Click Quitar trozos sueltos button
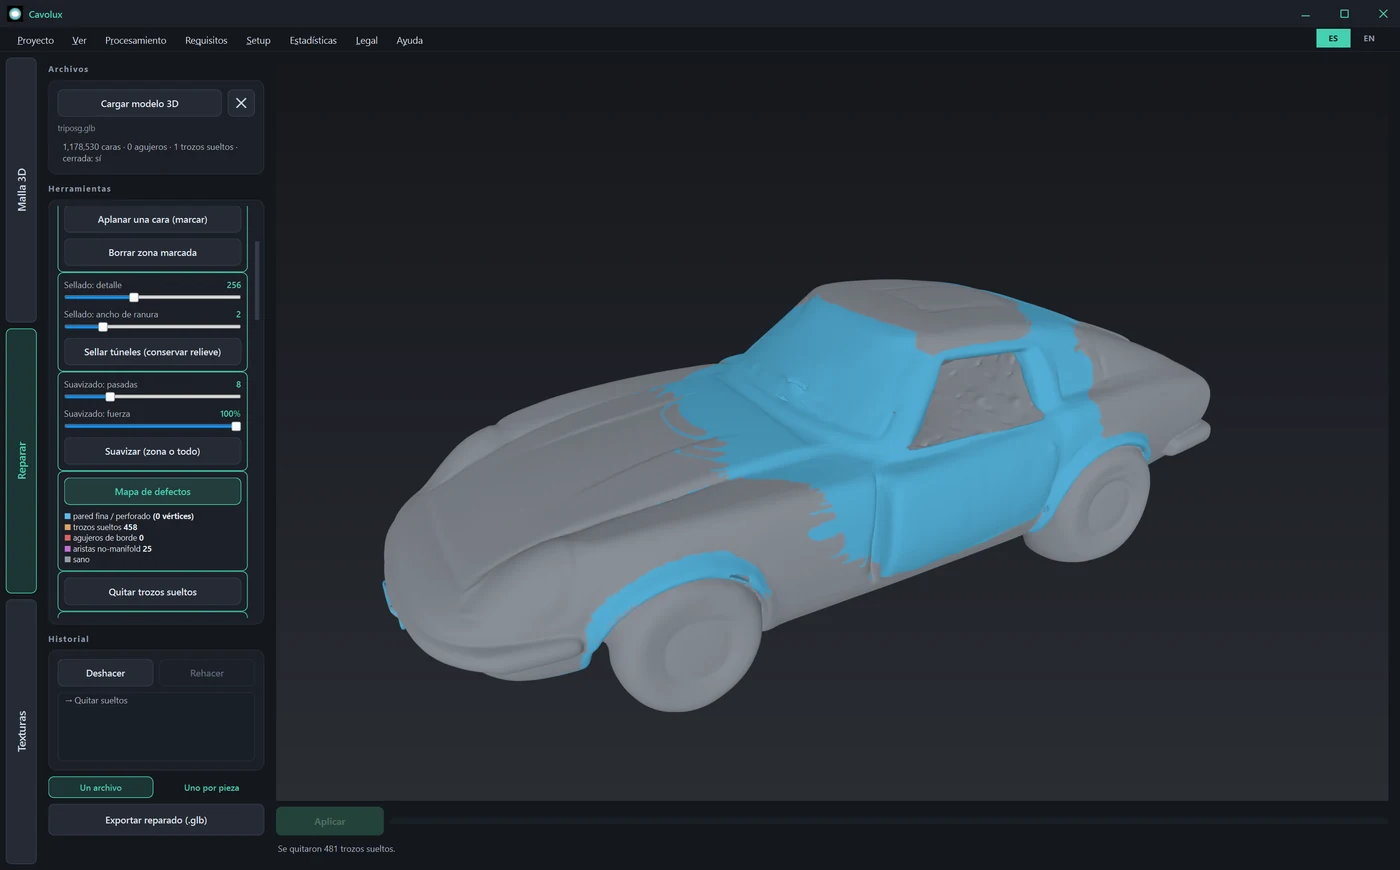The height and width of the screenshot is (870, 1400). tap(153, 592)
